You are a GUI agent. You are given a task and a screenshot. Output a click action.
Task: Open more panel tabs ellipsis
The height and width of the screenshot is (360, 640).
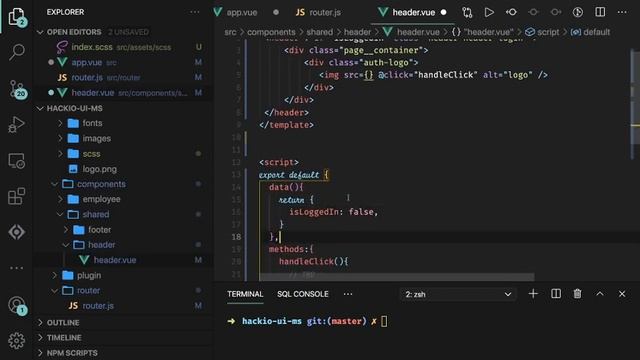[x=348, y=294]
